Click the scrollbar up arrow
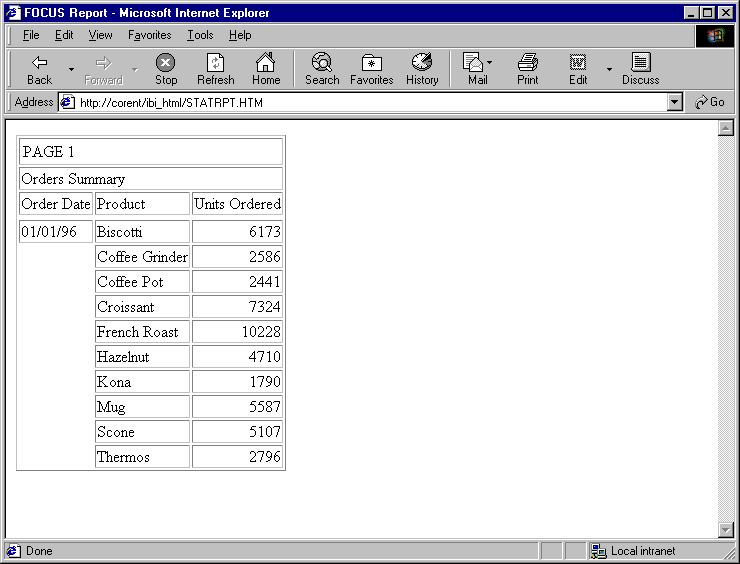This screenshot has height=564, width=740. 725,128
